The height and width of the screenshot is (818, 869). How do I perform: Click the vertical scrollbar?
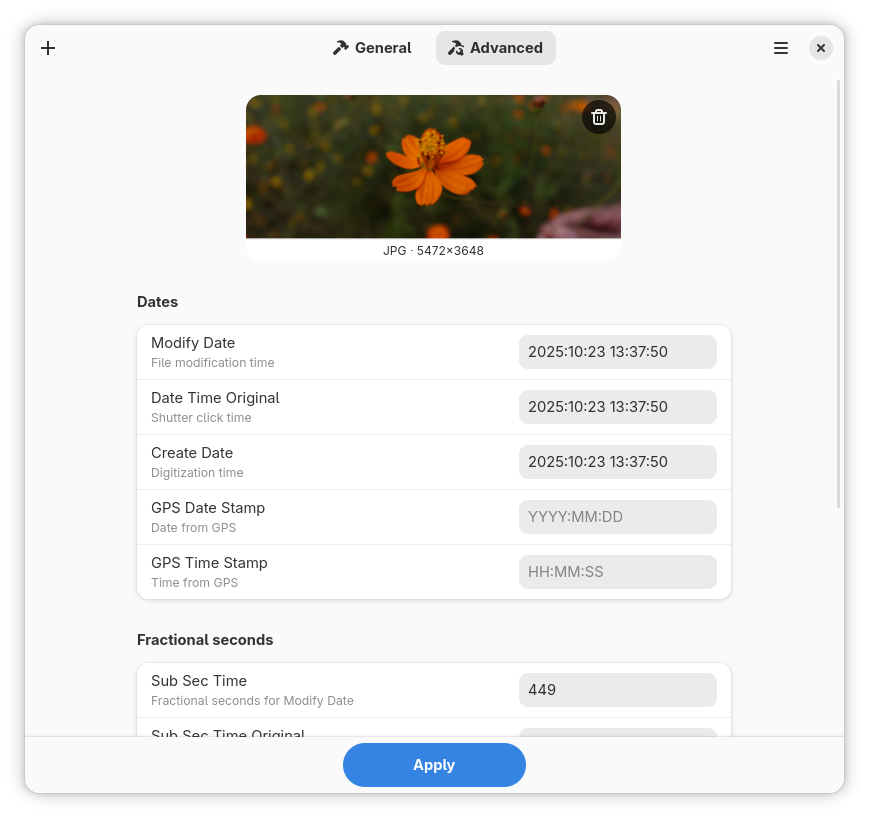(x=839, y=294)
